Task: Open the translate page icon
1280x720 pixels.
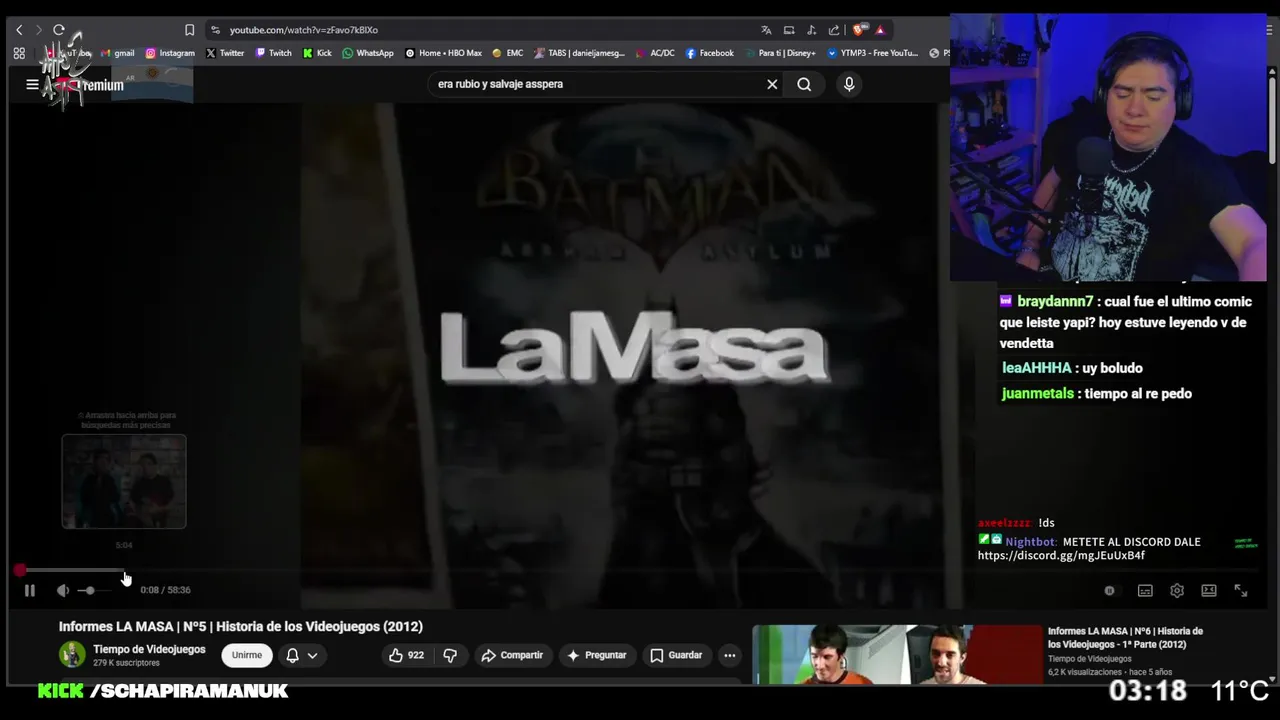Action: tap(766, 30)
